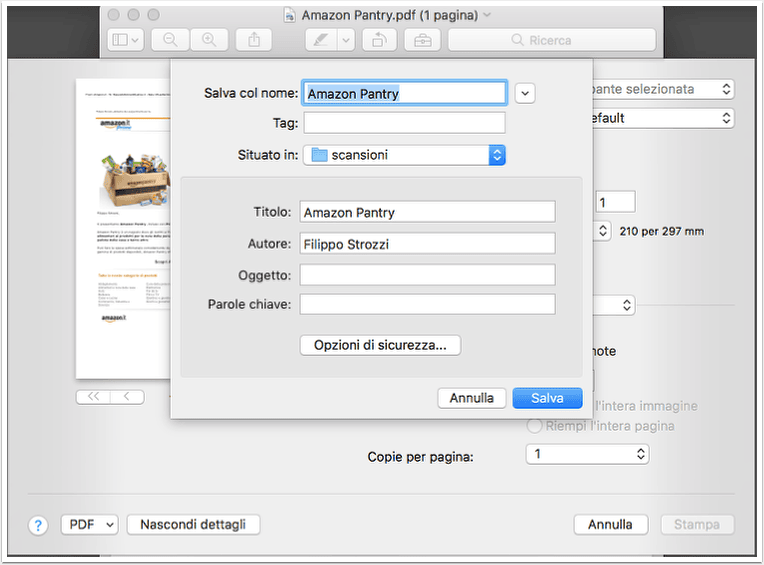Viewport: 764px width, 565px height.
Task: Select the markup pen highlight tool
Action: click(321, 40)
